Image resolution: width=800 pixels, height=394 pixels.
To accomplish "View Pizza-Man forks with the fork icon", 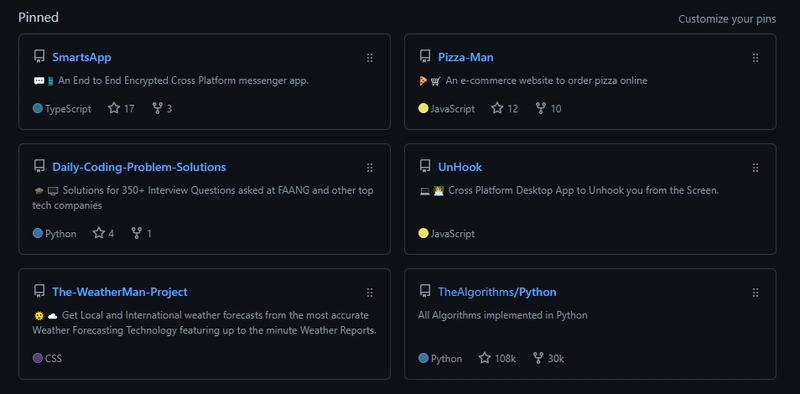I will click(541, 108).
